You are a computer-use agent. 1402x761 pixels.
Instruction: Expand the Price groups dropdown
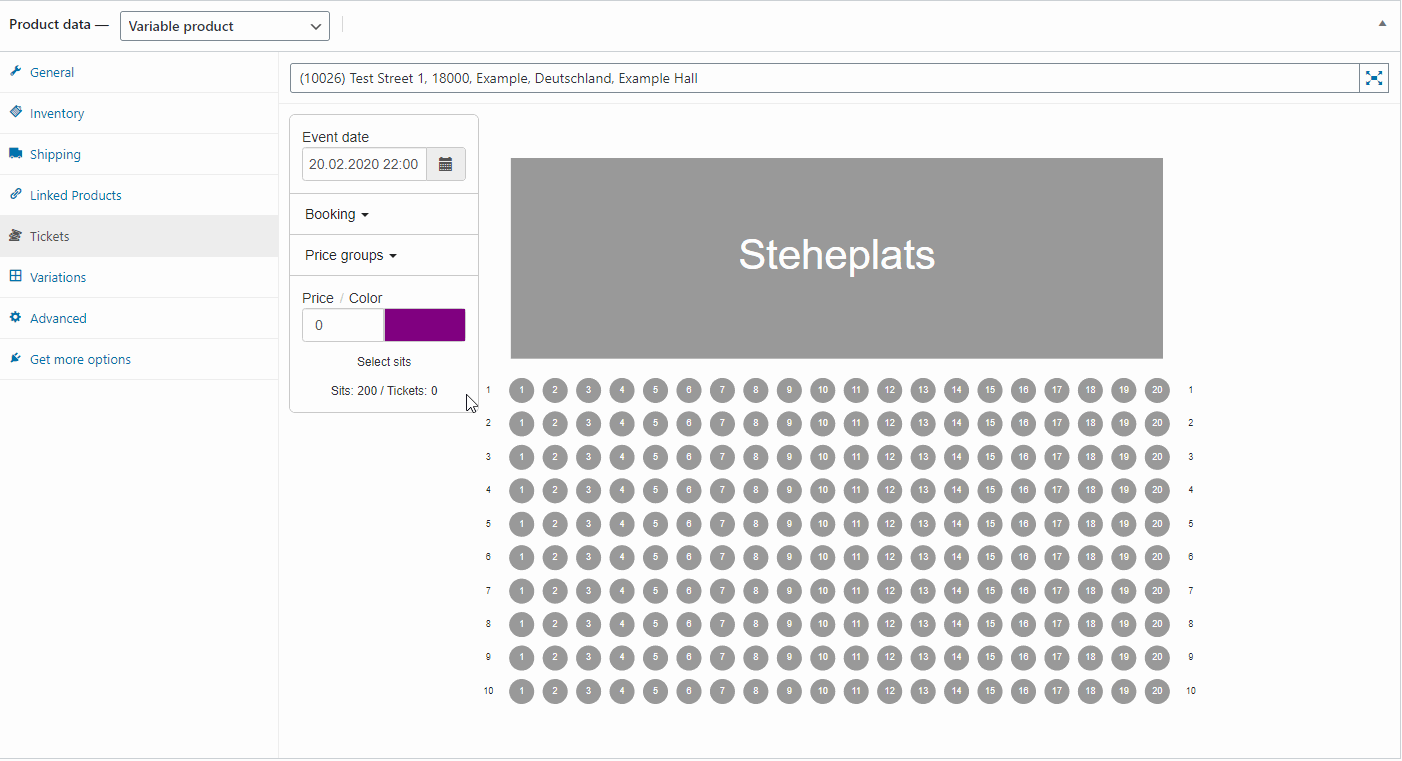coord(351,255)
